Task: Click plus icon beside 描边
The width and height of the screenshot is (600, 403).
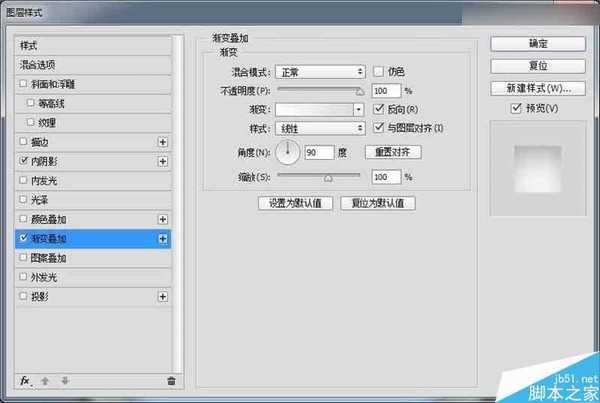Action: 162,141
